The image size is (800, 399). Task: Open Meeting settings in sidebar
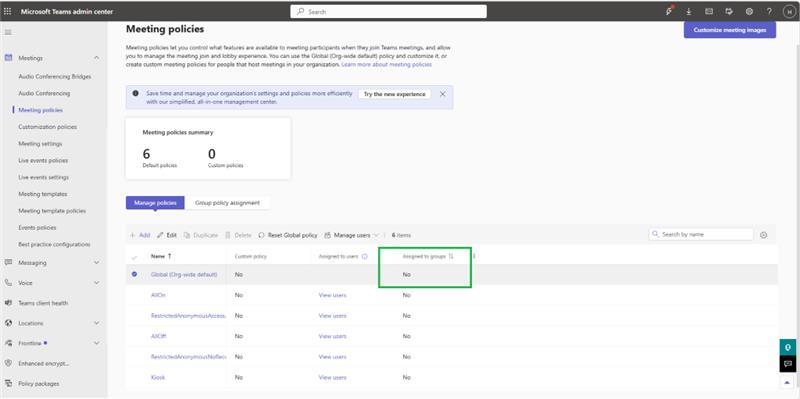coord(40,143)
